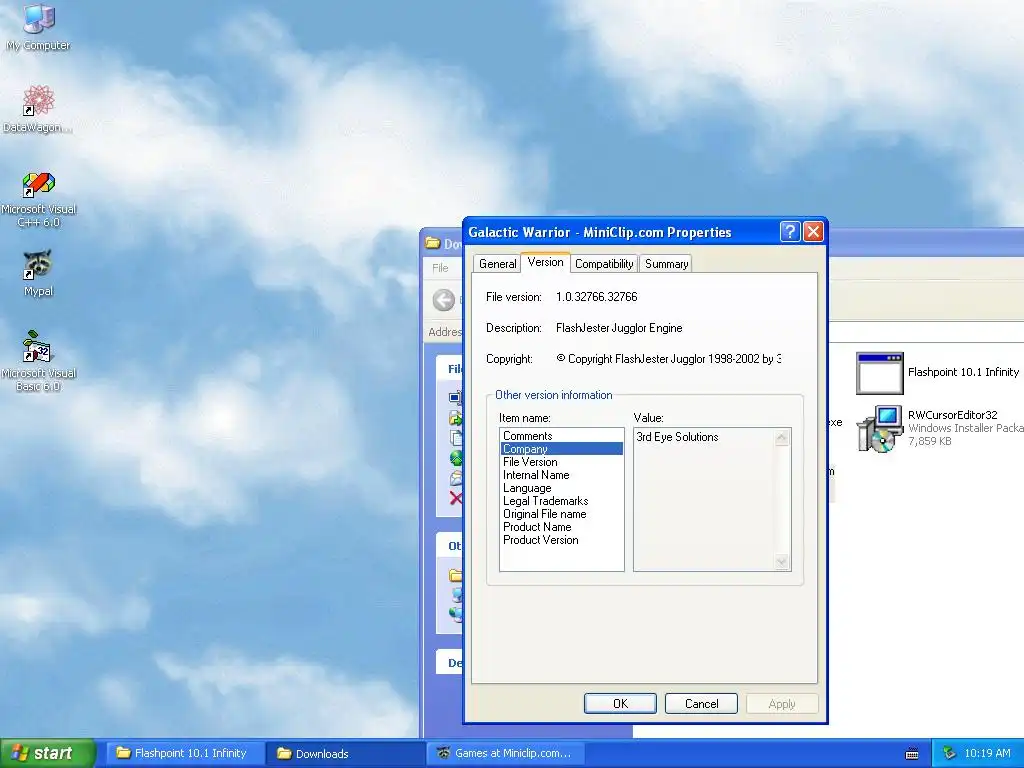Viewport: 1024px width, 768px height.
Task: Select Language in the item name list
Action: tap(562, 488)
